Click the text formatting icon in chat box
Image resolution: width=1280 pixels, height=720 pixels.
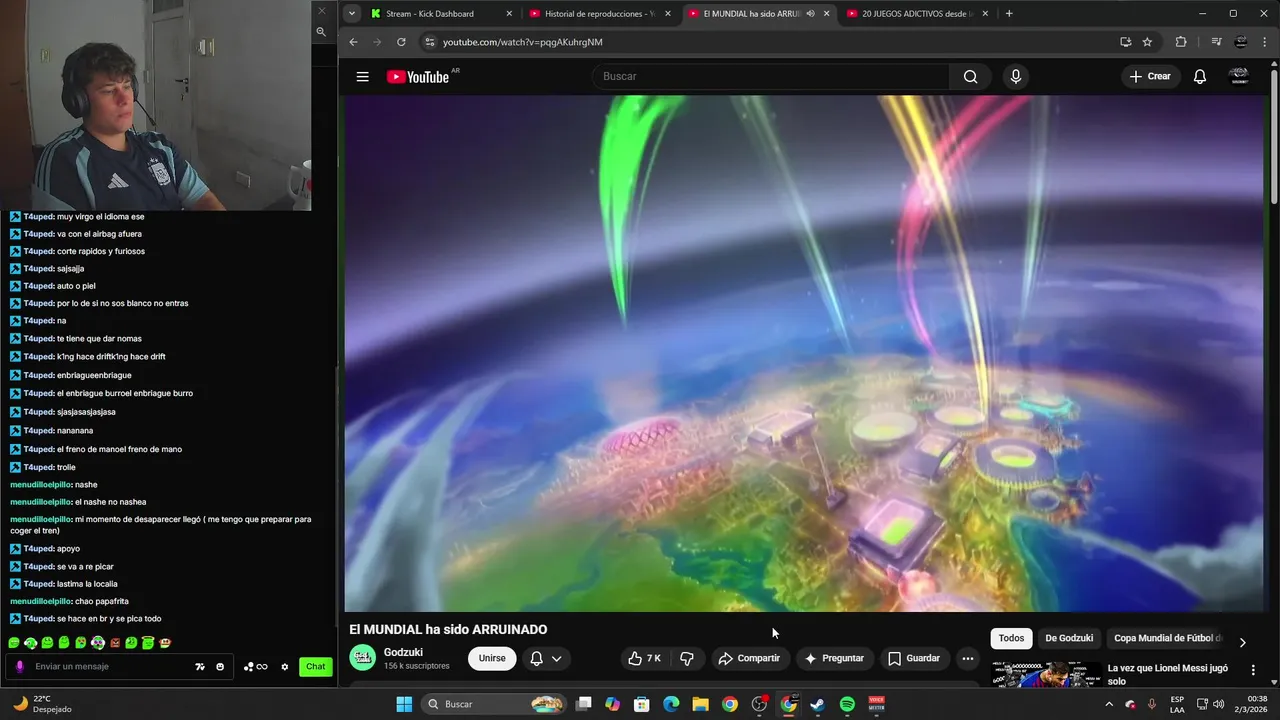tap(200, 667)
